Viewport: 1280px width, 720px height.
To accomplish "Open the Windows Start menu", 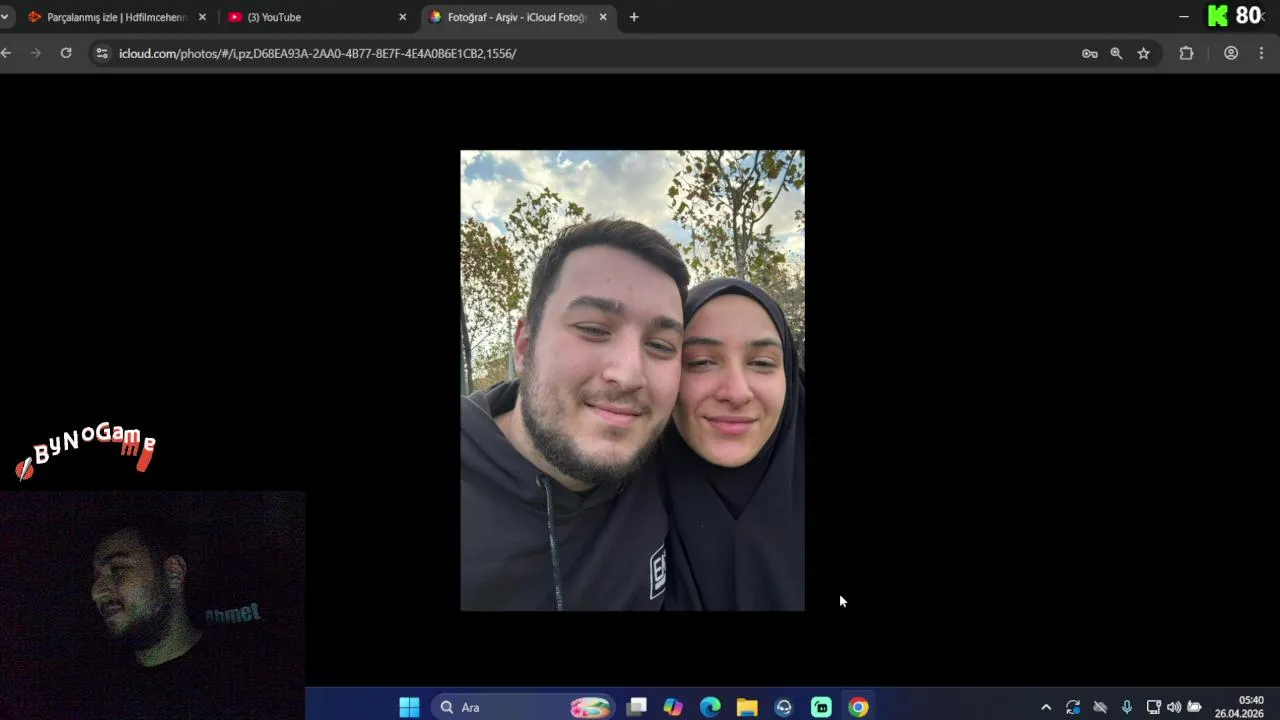I will 410,707.
